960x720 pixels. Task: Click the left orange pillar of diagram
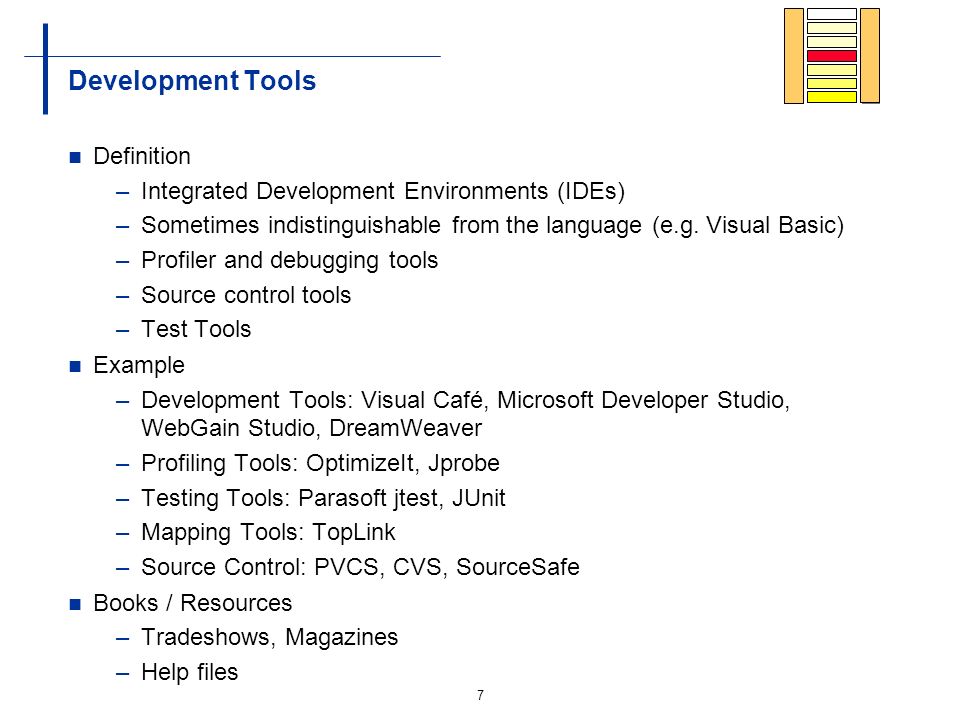tap(794, 56)
